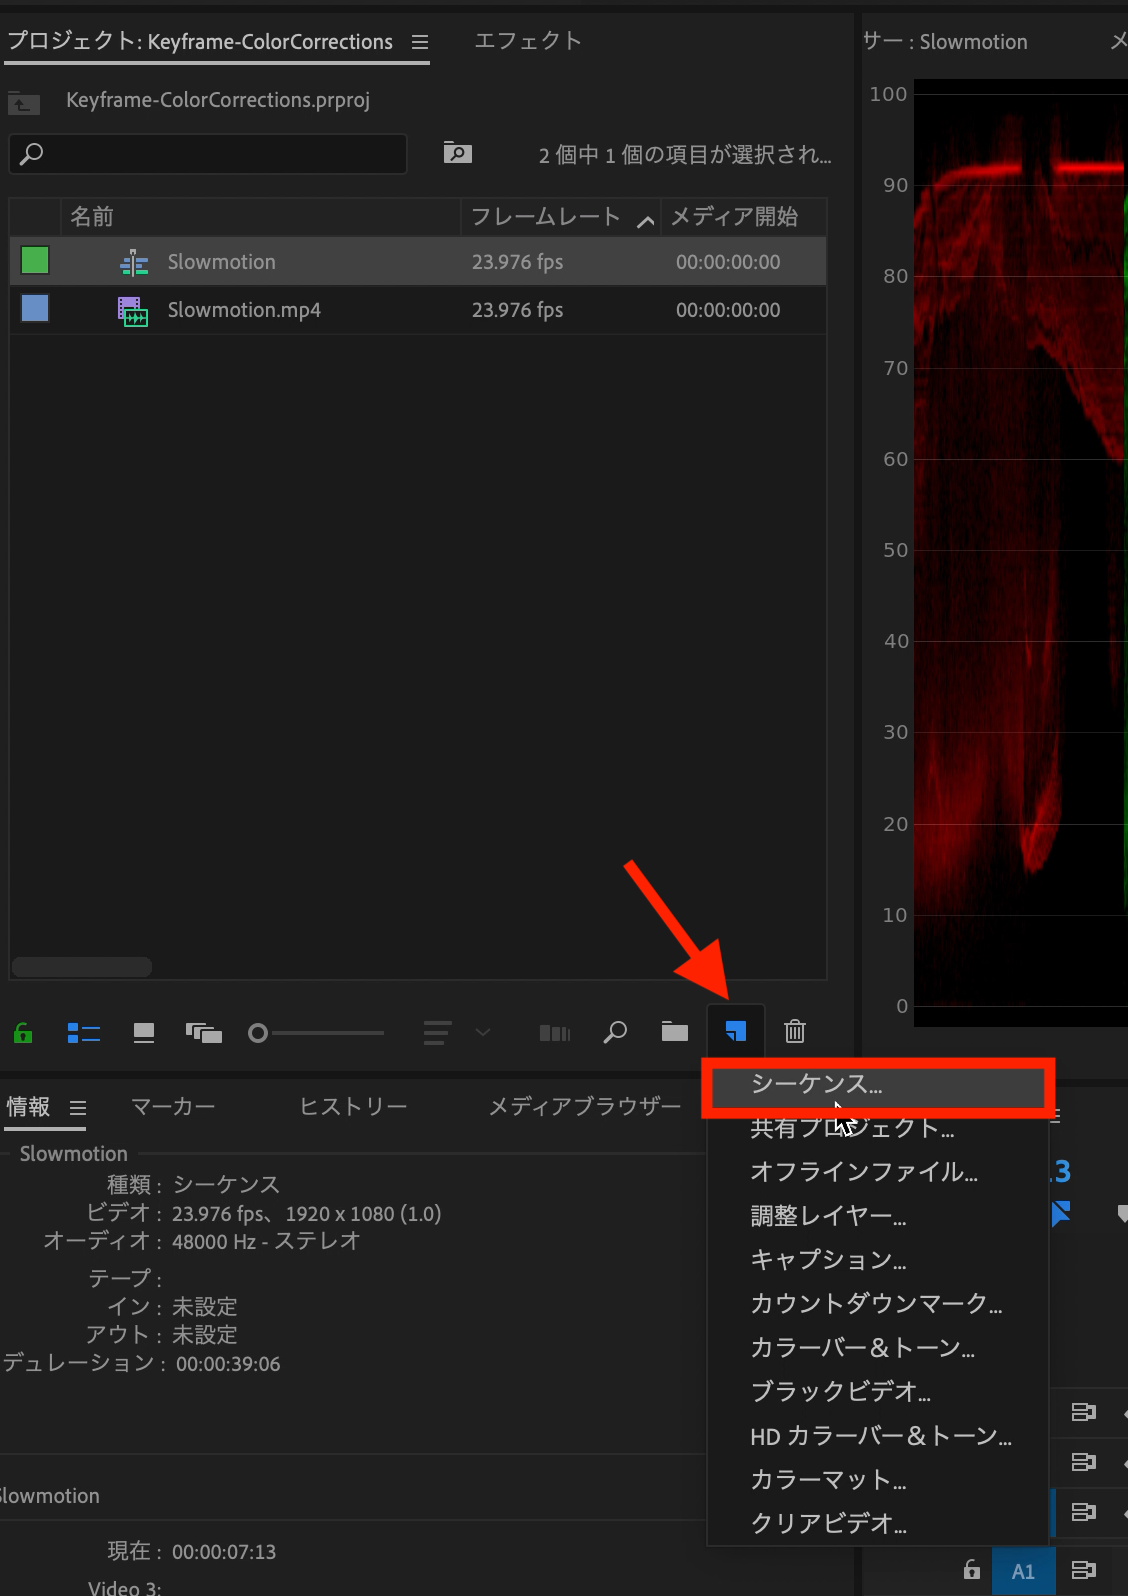
Task: Switch to the マーカー tab
Action: 173,1107
